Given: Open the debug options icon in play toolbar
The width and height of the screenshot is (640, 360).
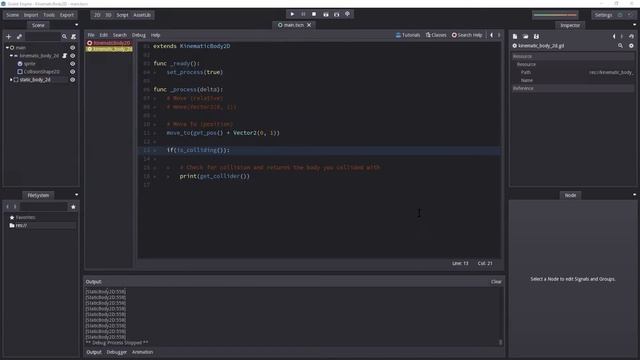Looking at the screenshot, I should 347,14.
